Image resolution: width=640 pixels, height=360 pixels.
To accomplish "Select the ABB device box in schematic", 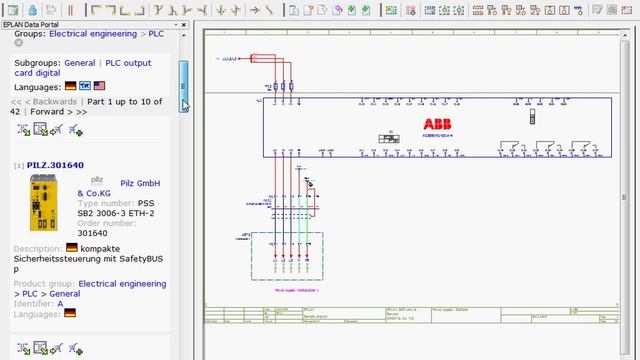I will 437,127.
